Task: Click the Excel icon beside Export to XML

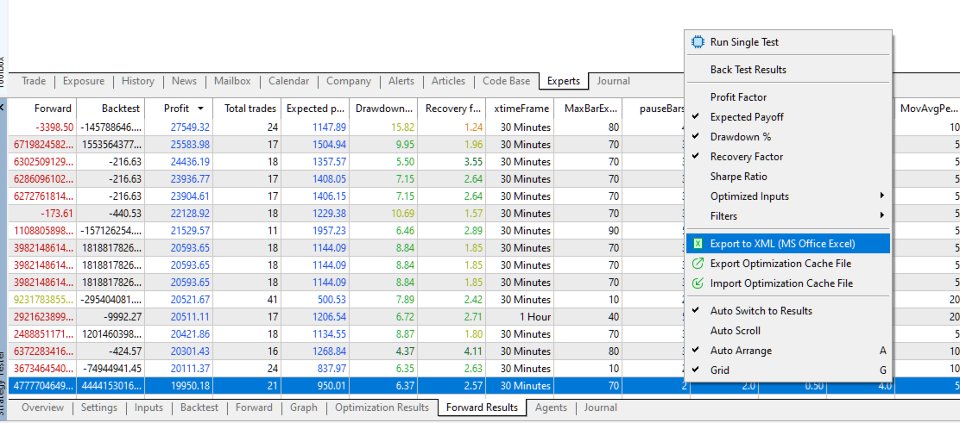Action: [x=697, y=244]
